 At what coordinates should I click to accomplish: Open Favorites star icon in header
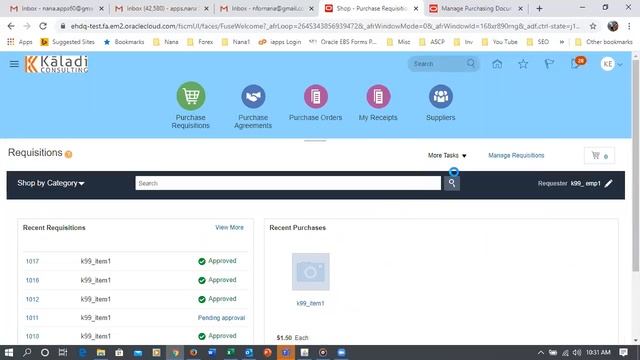click(523, 64)
